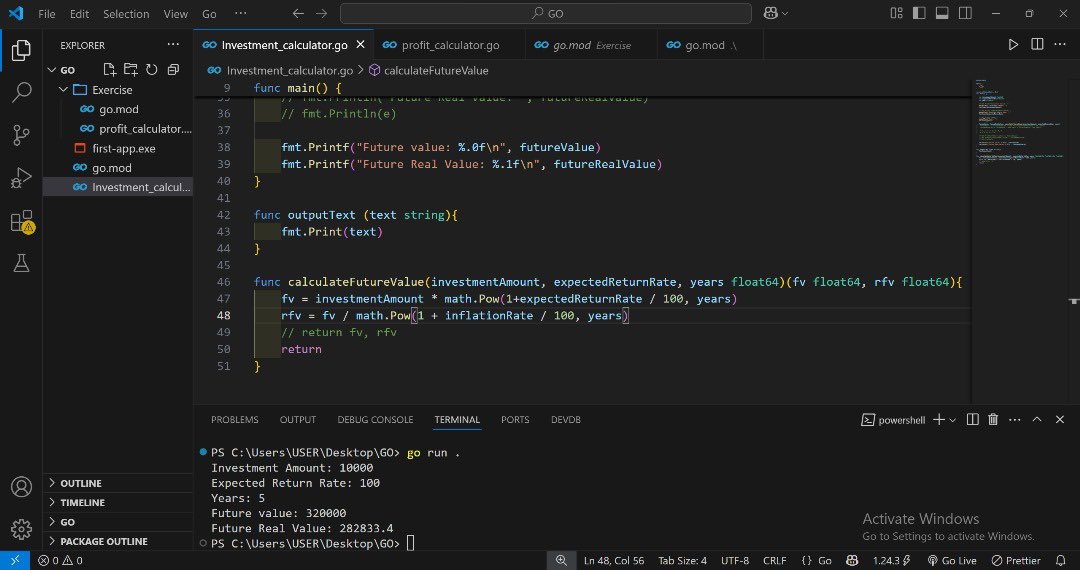Viewport: 1080px width, 570px height.
Task: Click Prettier in status bar
Action: point(1016,560)
